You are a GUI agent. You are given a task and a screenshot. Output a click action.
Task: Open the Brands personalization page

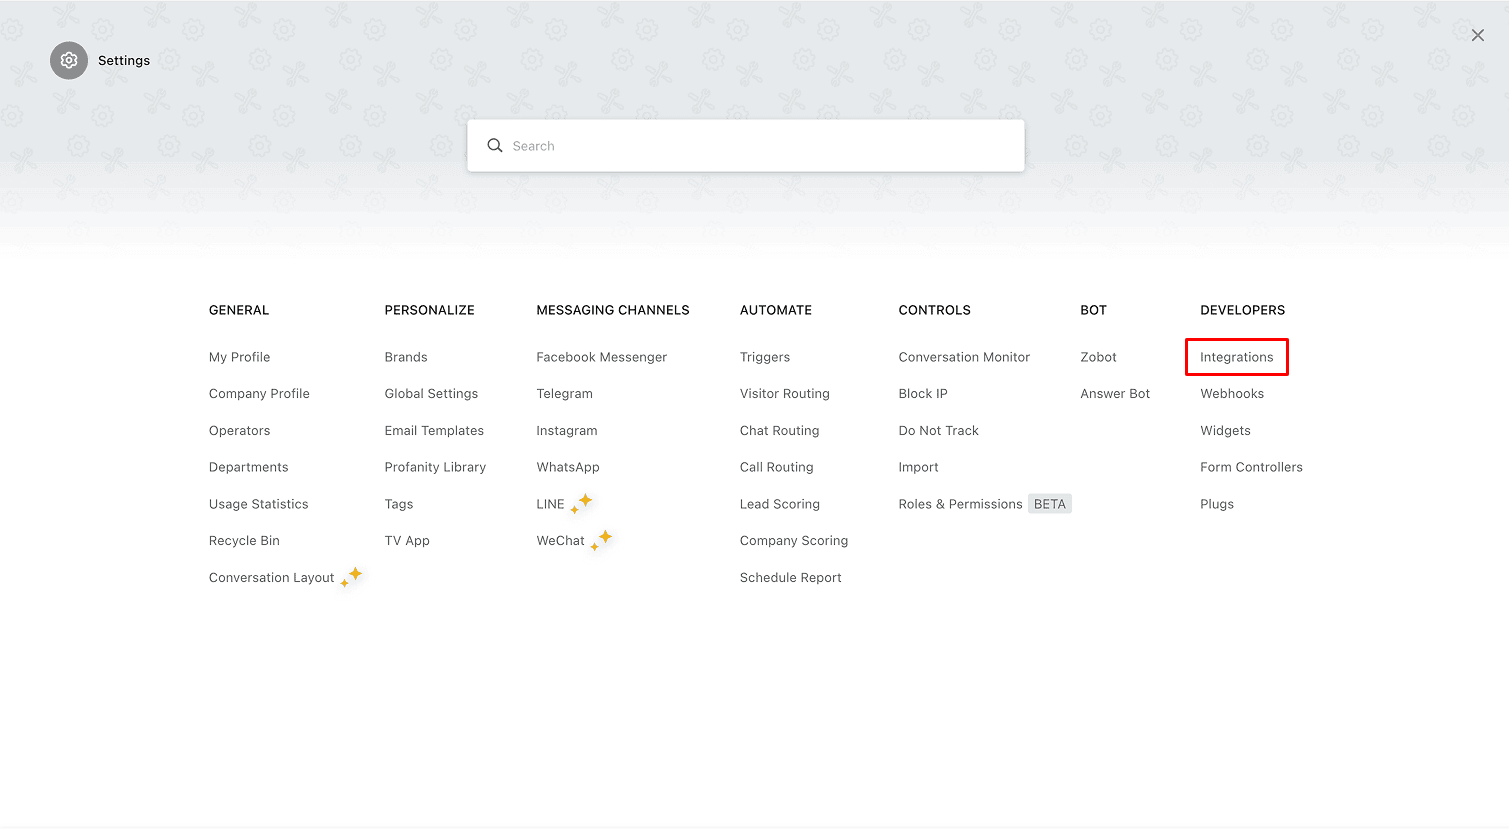[406, 357]
